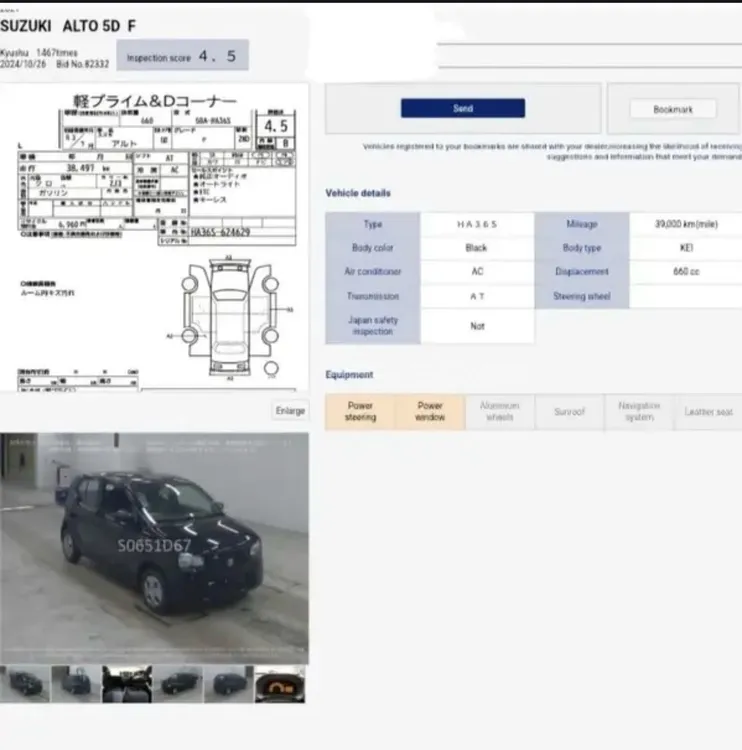742x750 pixels.
Task: Click the Inspection score 4.5 badge
Action: [182, 55]
